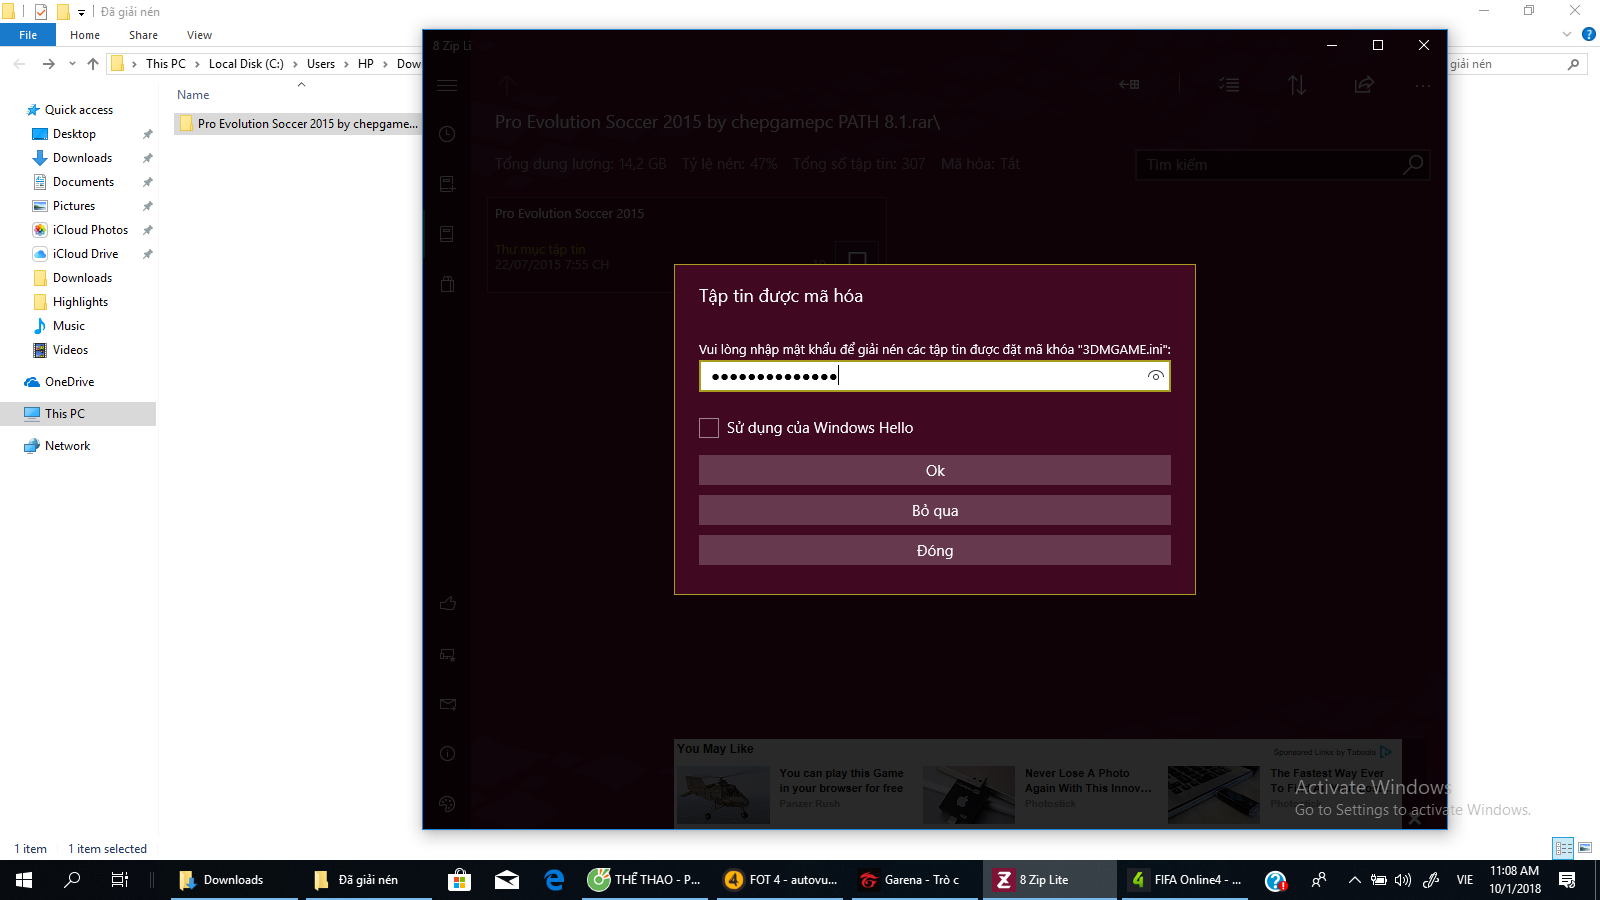Sort by the Name column header
The height and width of the screenshot is (900, 1600).
193,95
